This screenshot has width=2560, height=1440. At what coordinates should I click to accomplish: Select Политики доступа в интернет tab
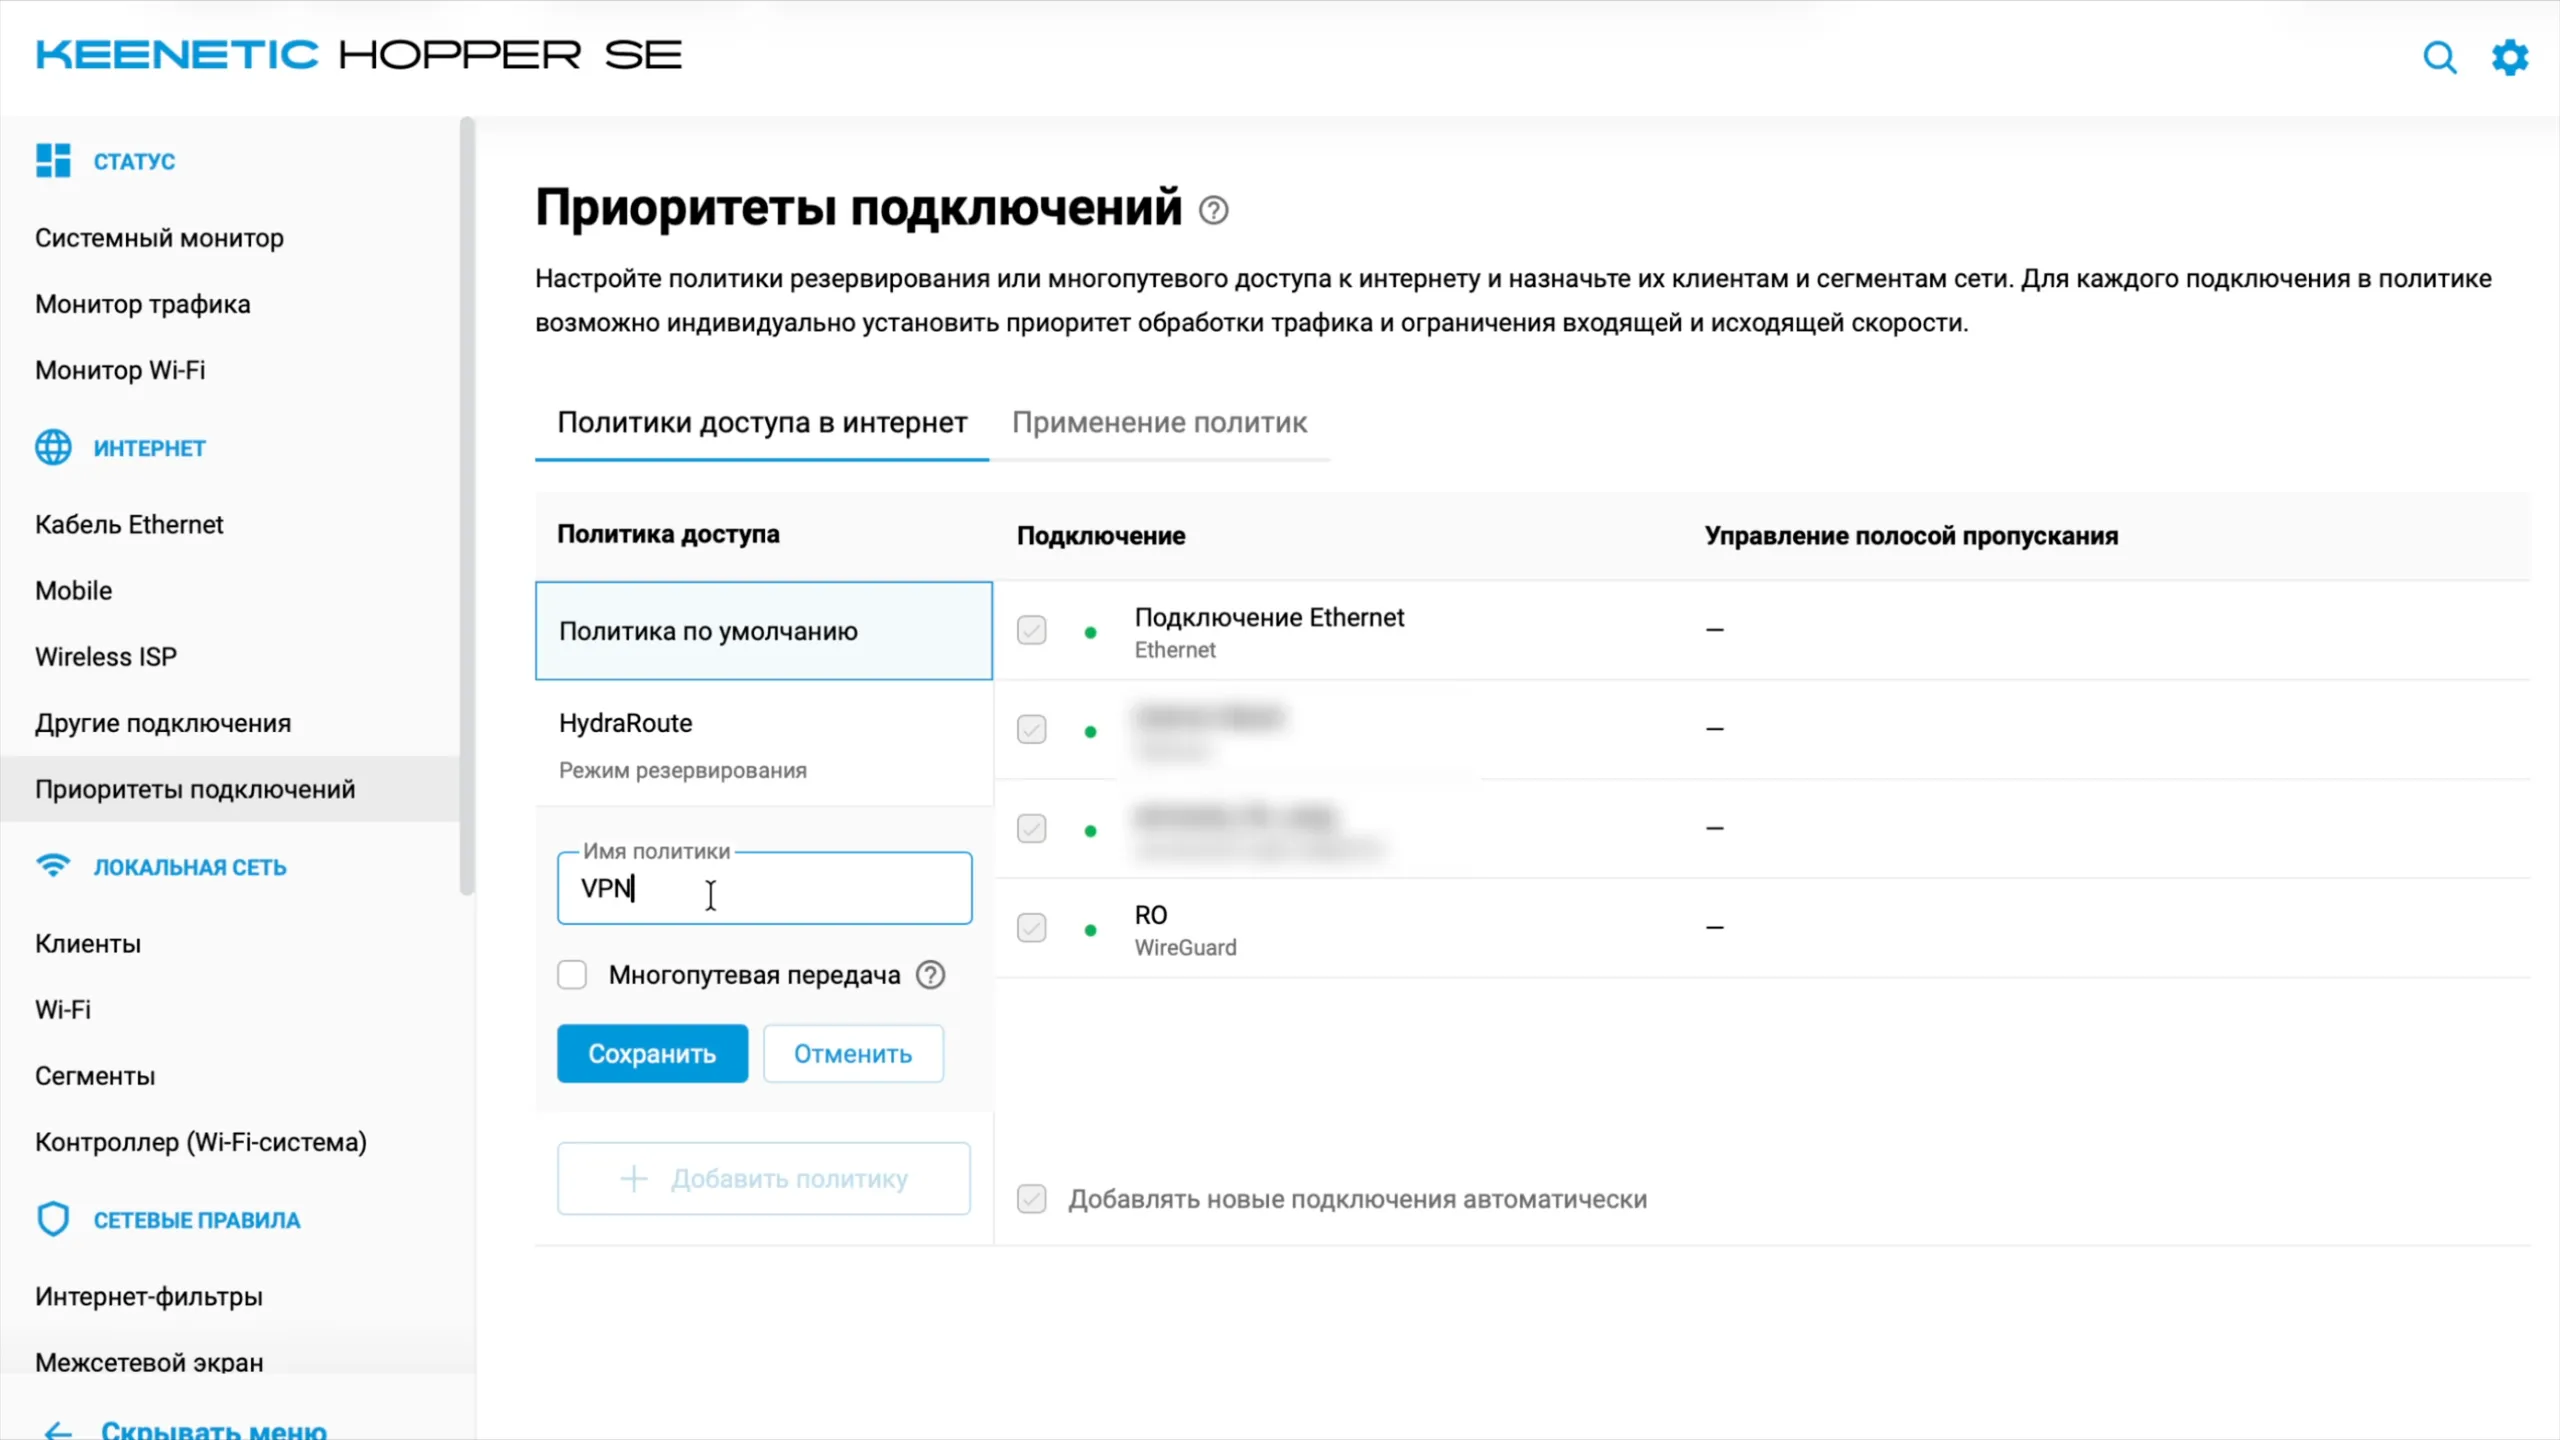point(762,423)
